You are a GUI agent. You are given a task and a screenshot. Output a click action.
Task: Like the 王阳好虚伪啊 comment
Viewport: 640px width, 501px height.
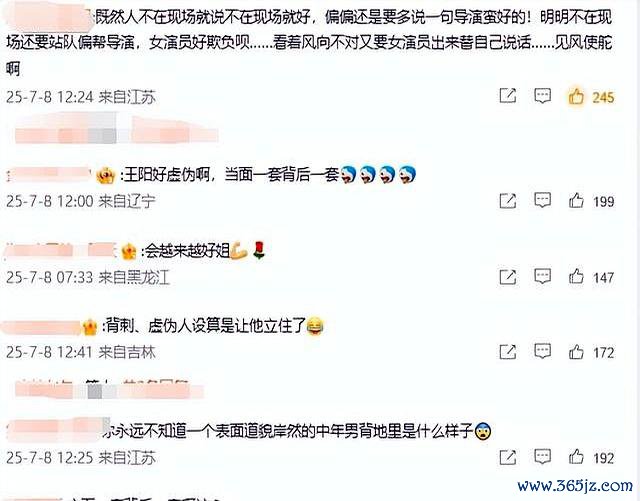pos(576,200)
